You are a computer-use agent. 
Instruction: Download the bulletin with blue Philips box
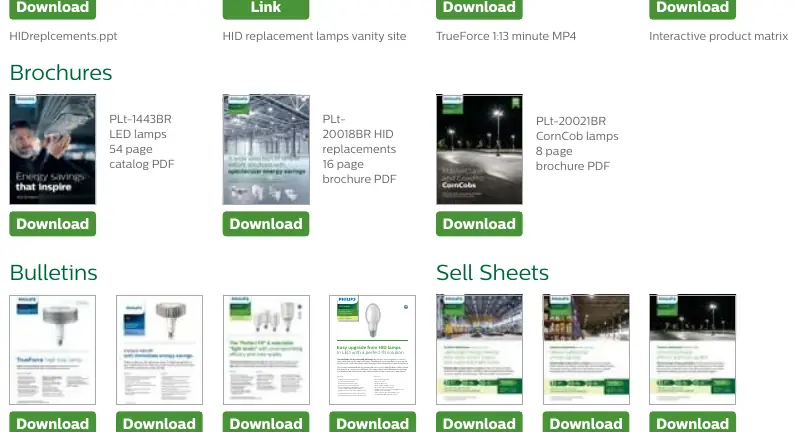159,422
